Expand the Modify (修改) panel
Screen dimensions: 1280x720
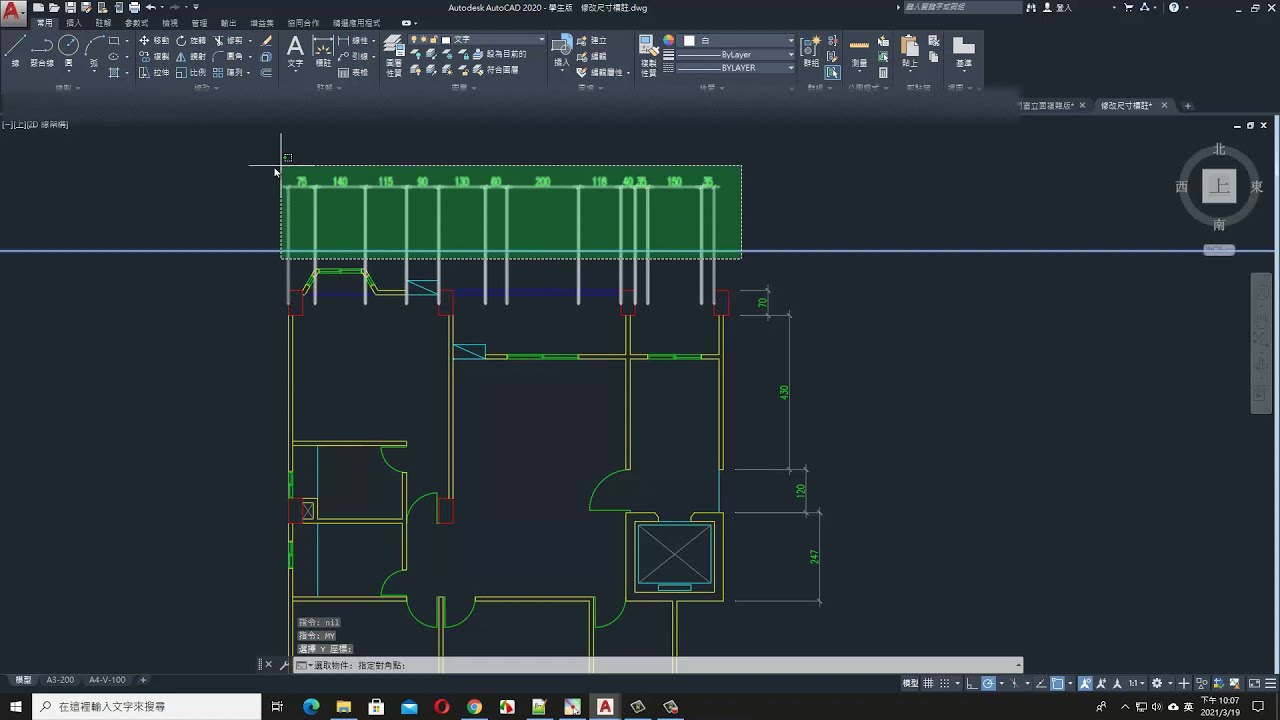pos(205,88)
